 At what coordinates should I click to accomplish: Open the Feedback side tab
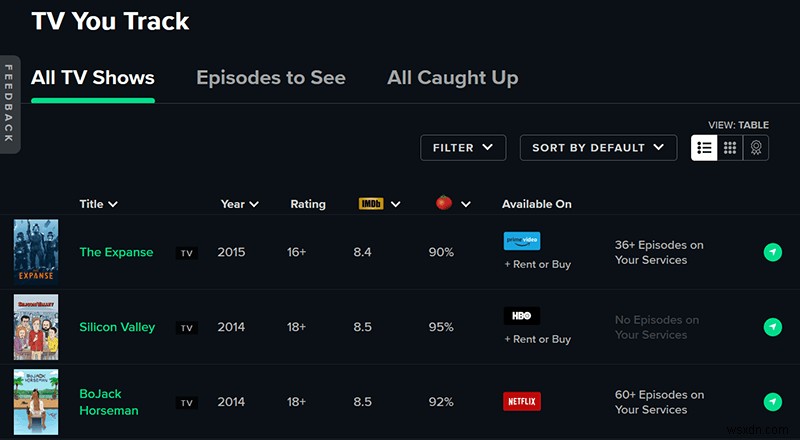(9, 103)
